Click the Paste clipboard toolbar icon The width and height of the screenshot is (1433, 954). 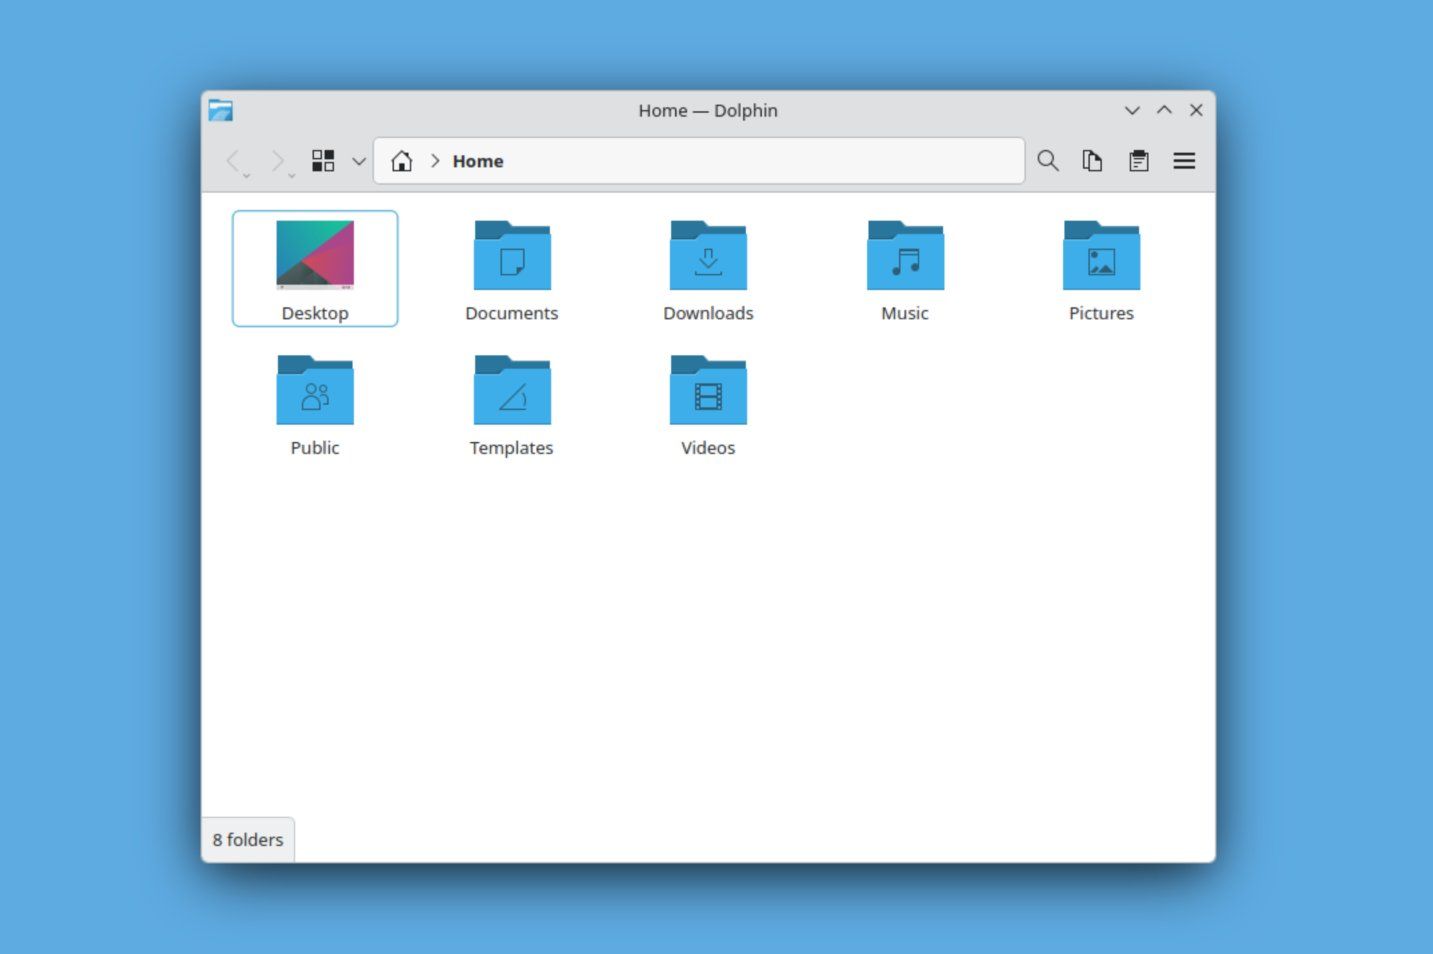[1139, 161]
